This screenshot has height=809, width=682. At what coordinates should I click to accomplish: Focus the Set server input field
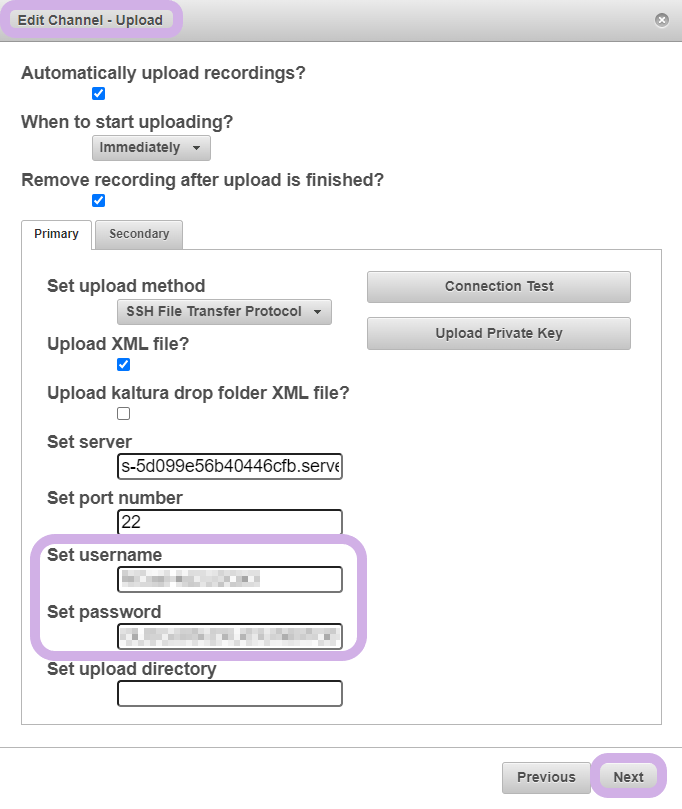[x=230, y=467]
